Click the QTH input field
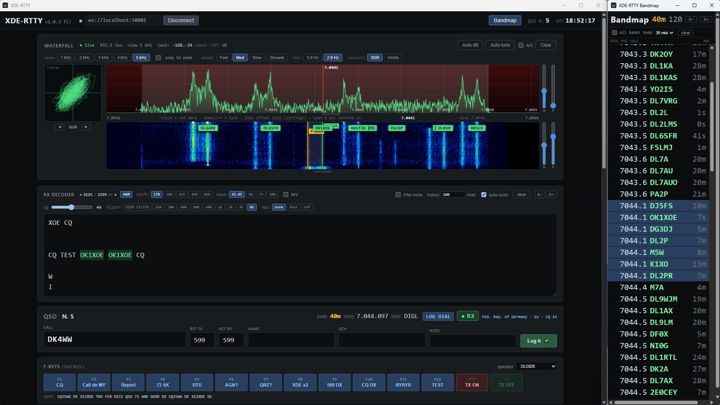This screenshot has height=405, width=720. click(382, 340)
